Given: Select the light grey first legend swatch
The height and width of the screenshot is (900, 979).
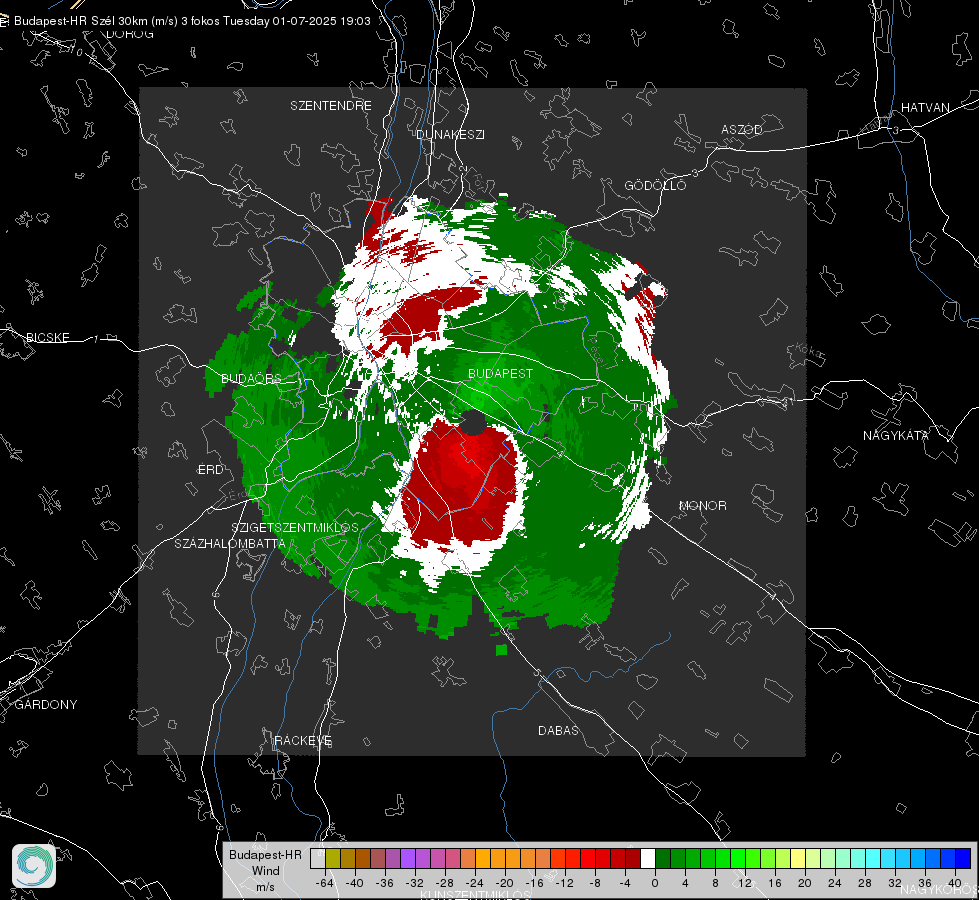Looking at the screenshot, I should [318, 858].
